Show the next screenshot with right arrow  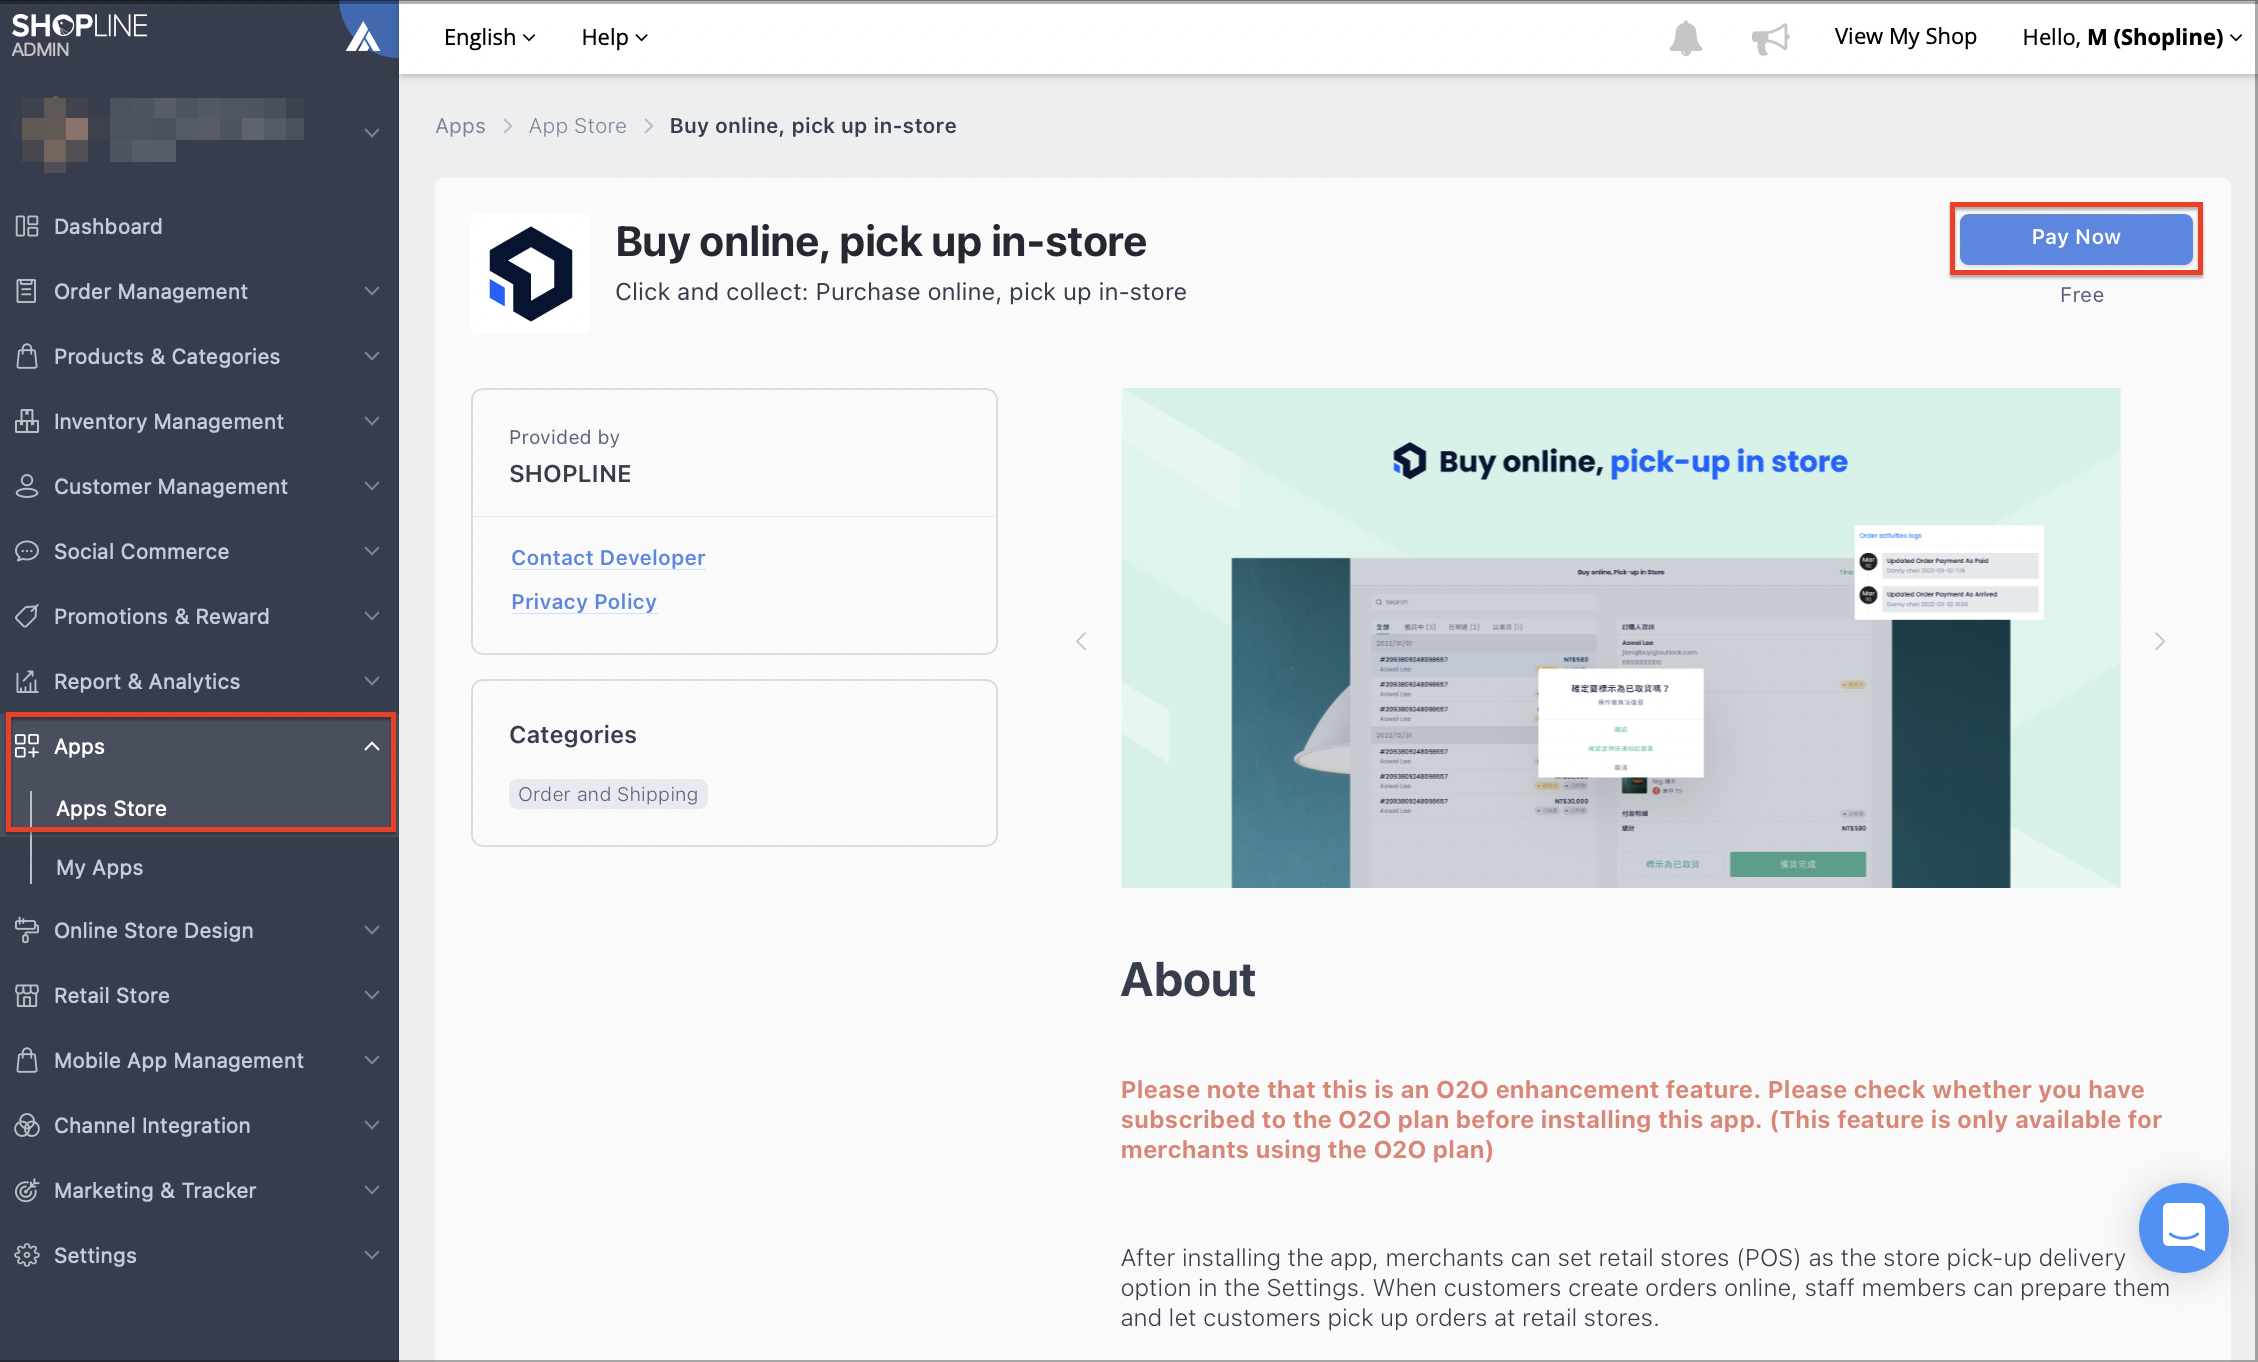click(x=2160, y=641)
